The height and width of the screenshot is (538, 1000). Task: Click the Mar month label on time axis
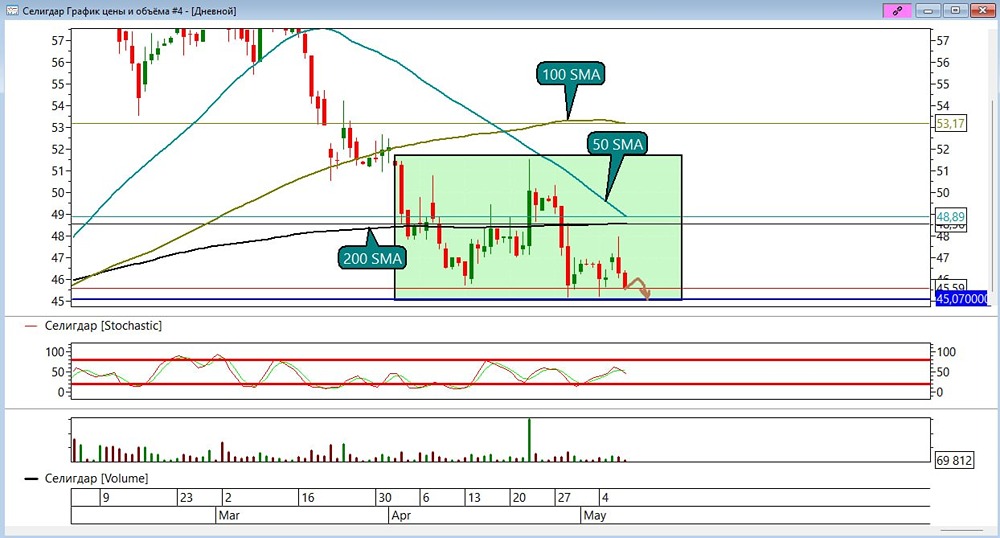click(x=229, y=515)
